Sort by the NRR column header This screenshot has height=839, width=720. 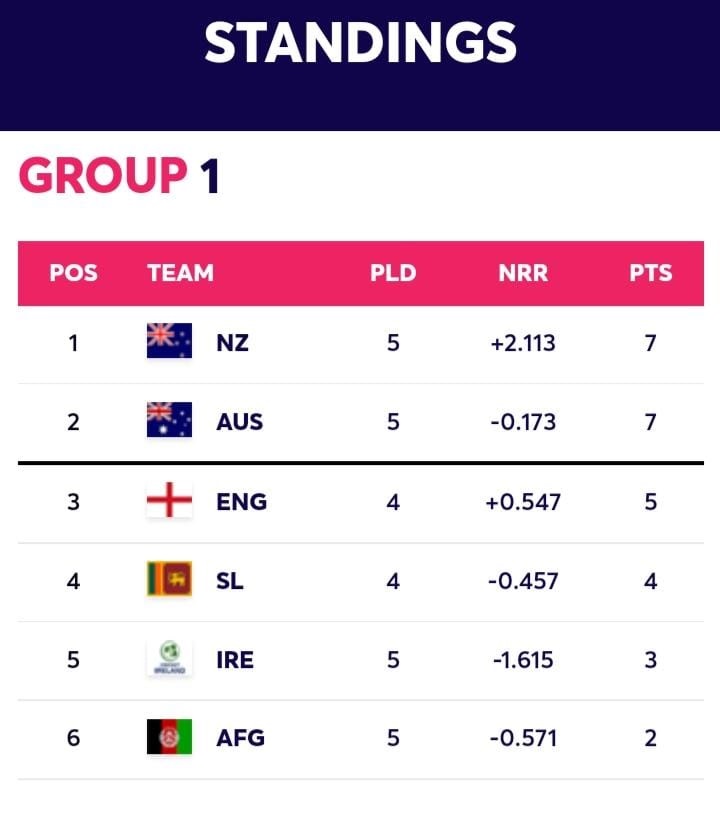tap(523, 273)
